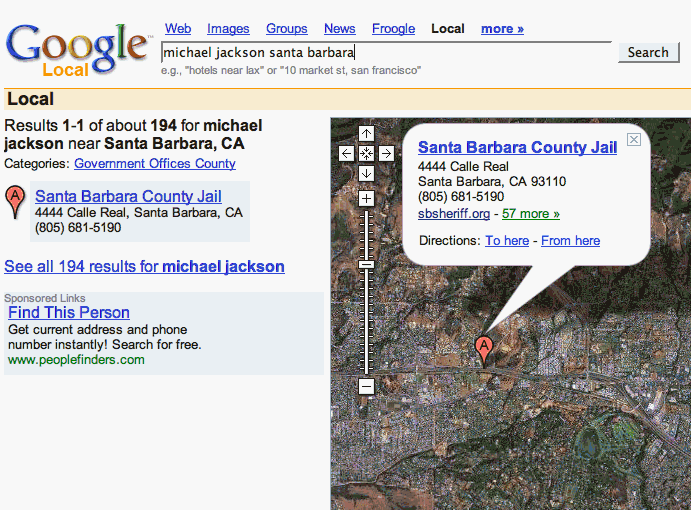Click the 'Sponsored Links' label
Screen dimensions: 691x510
pos(45,298)
